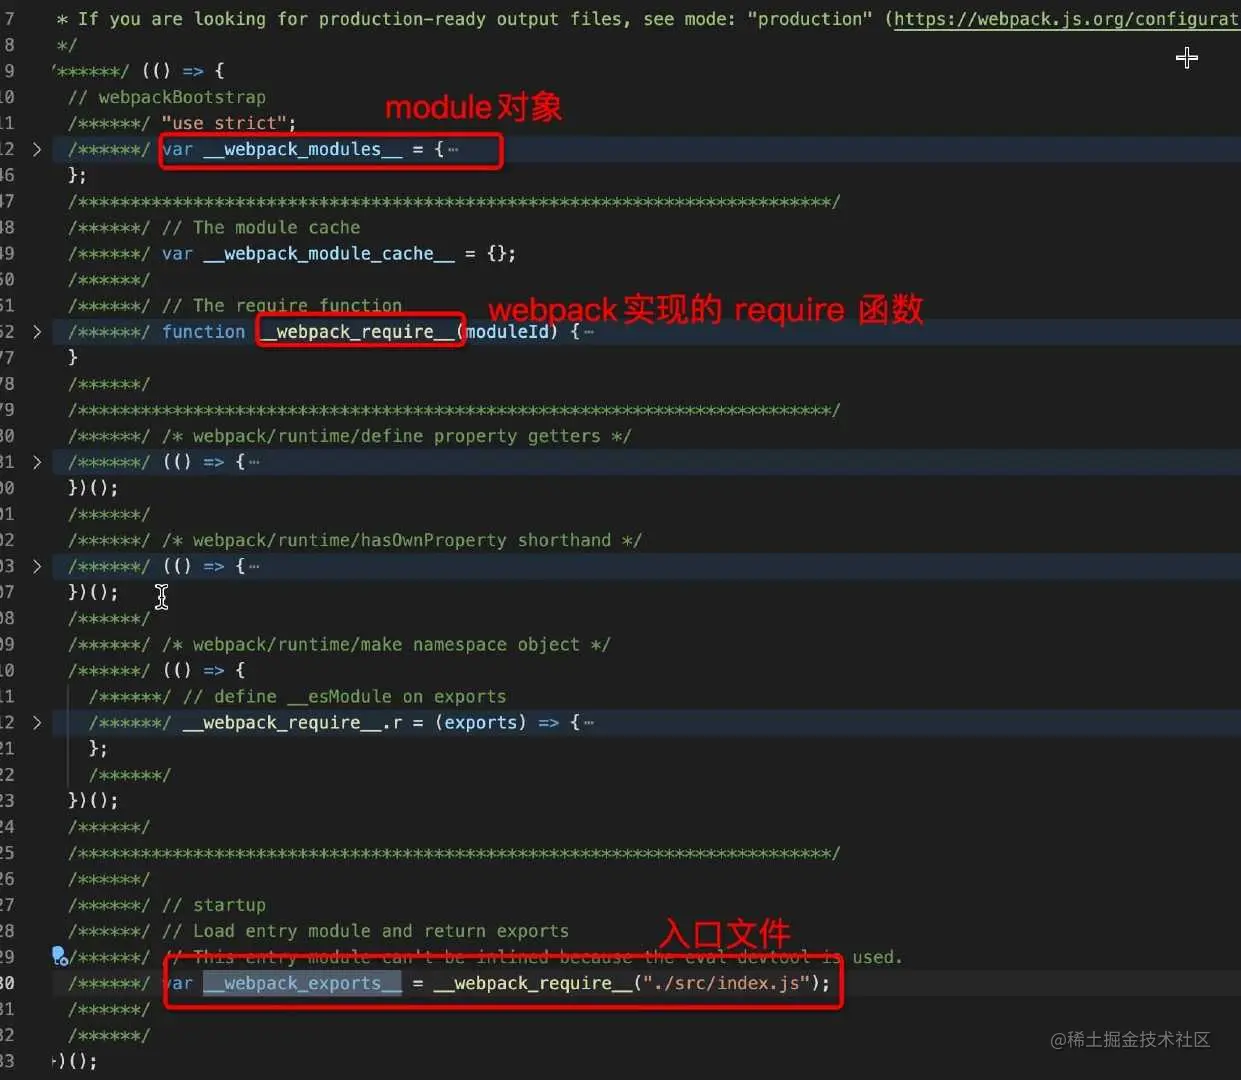Screen dimensions: 1241x1080
Task: Click the // webpackBootstrap comment
Action: pos(167,97)
